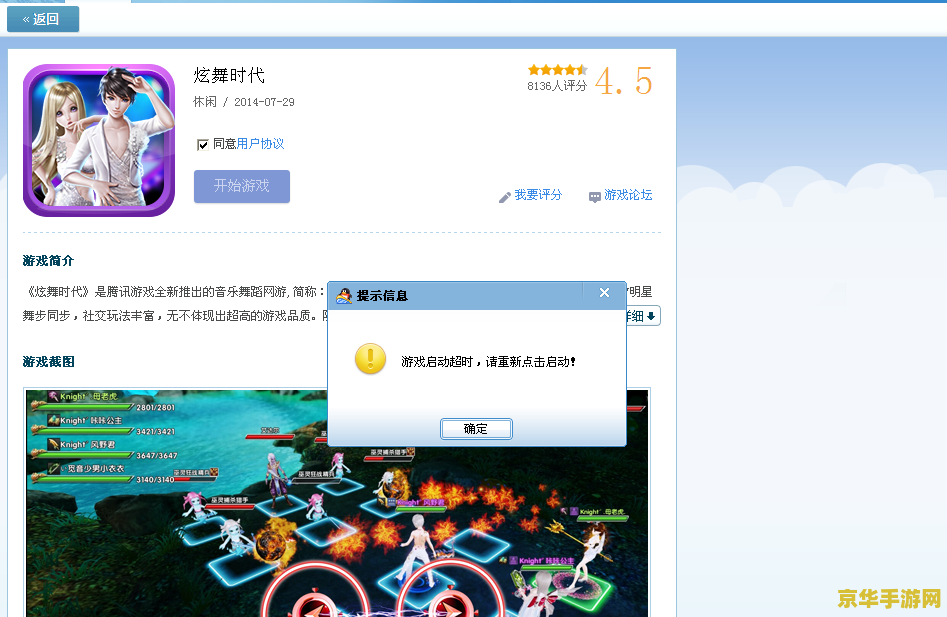This screenshot has width=947, height=617.
Task: Click the 游戏启动超时 message text
Action: 488,362
